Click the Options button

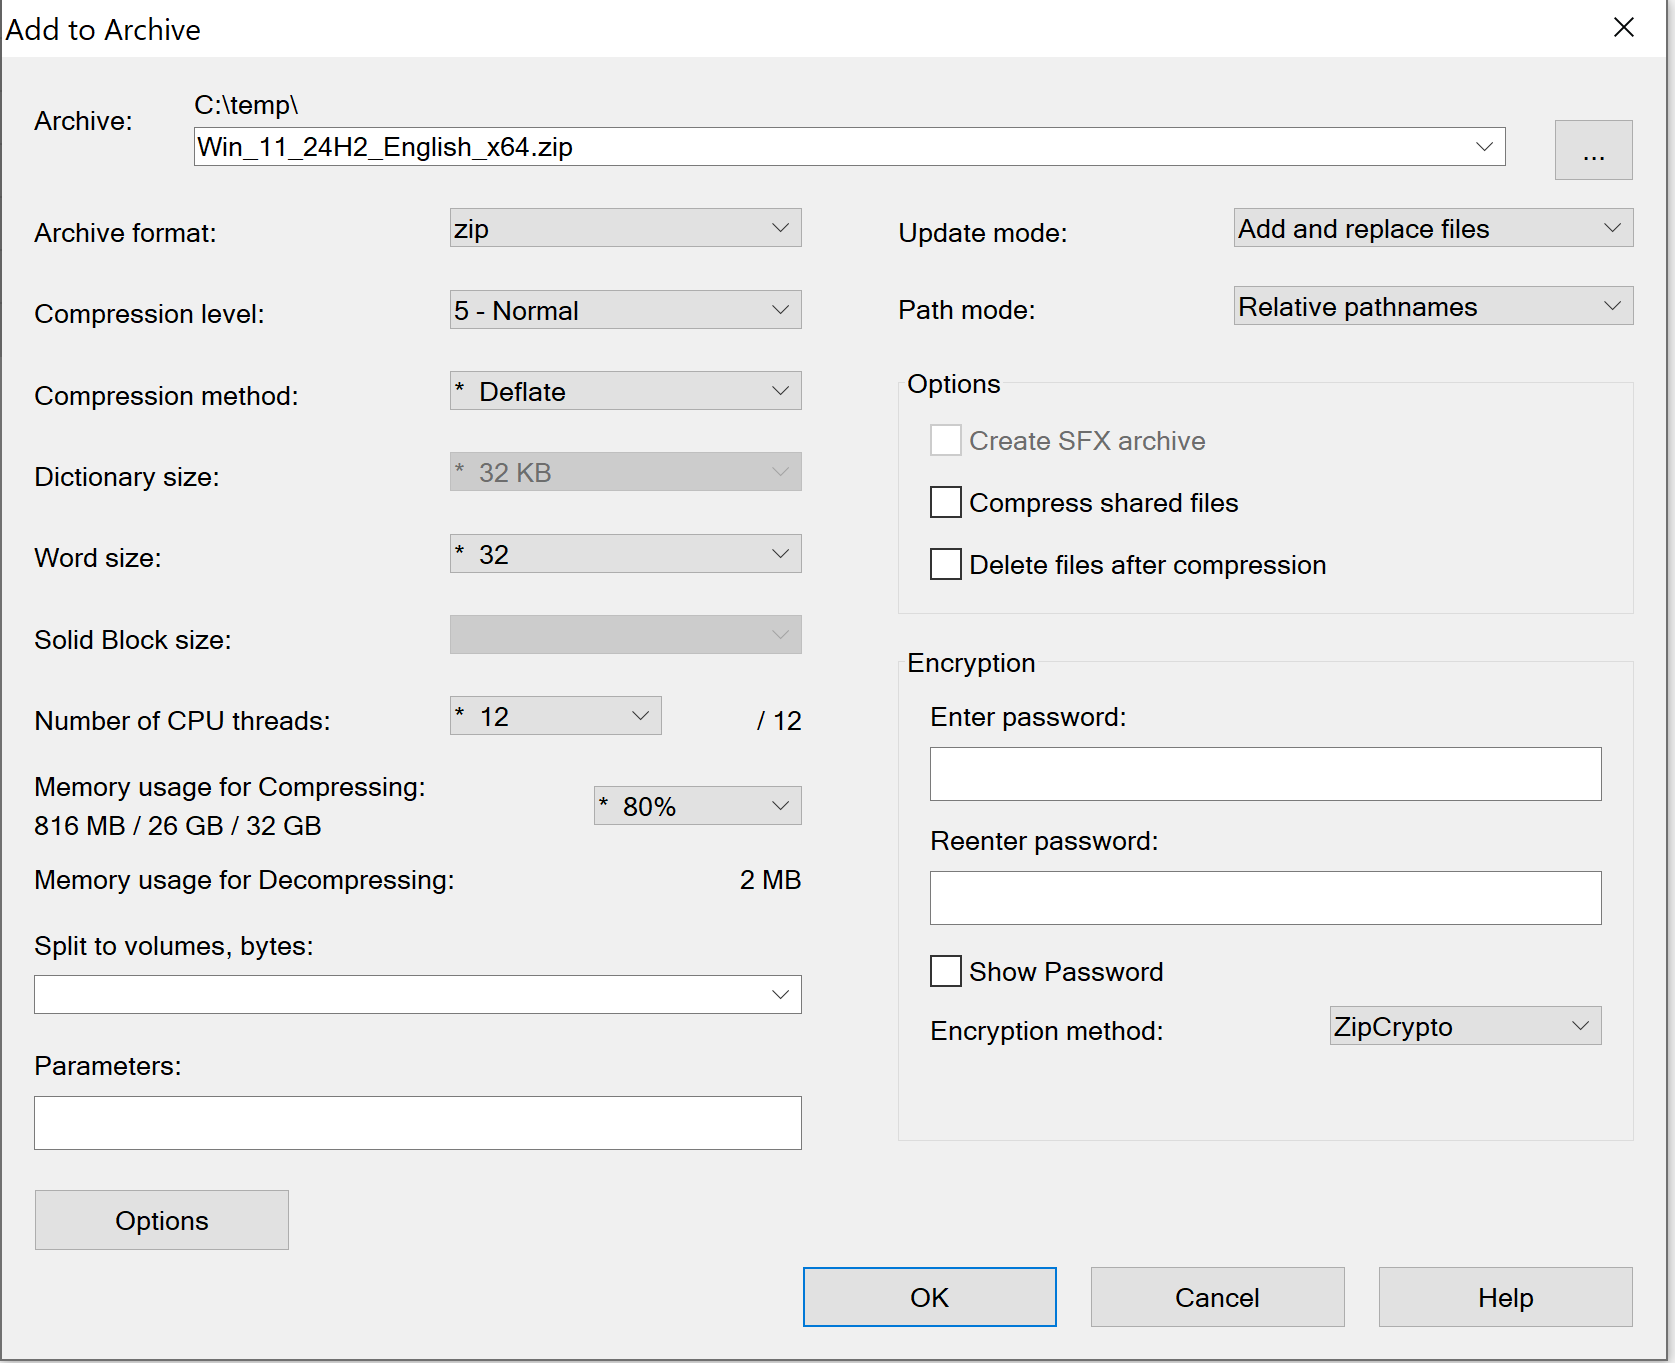point(161,1220)
